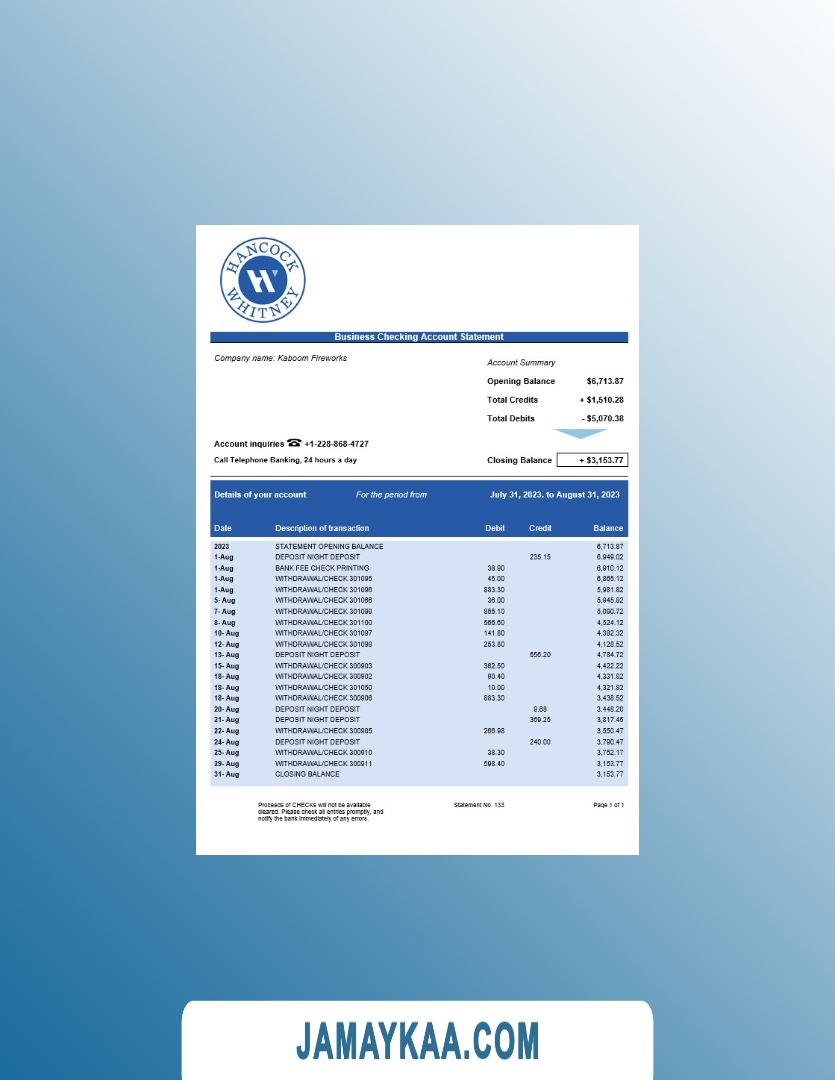Select the Credit column header
The image size is (835, 1080).
click(x=540, y=528)
